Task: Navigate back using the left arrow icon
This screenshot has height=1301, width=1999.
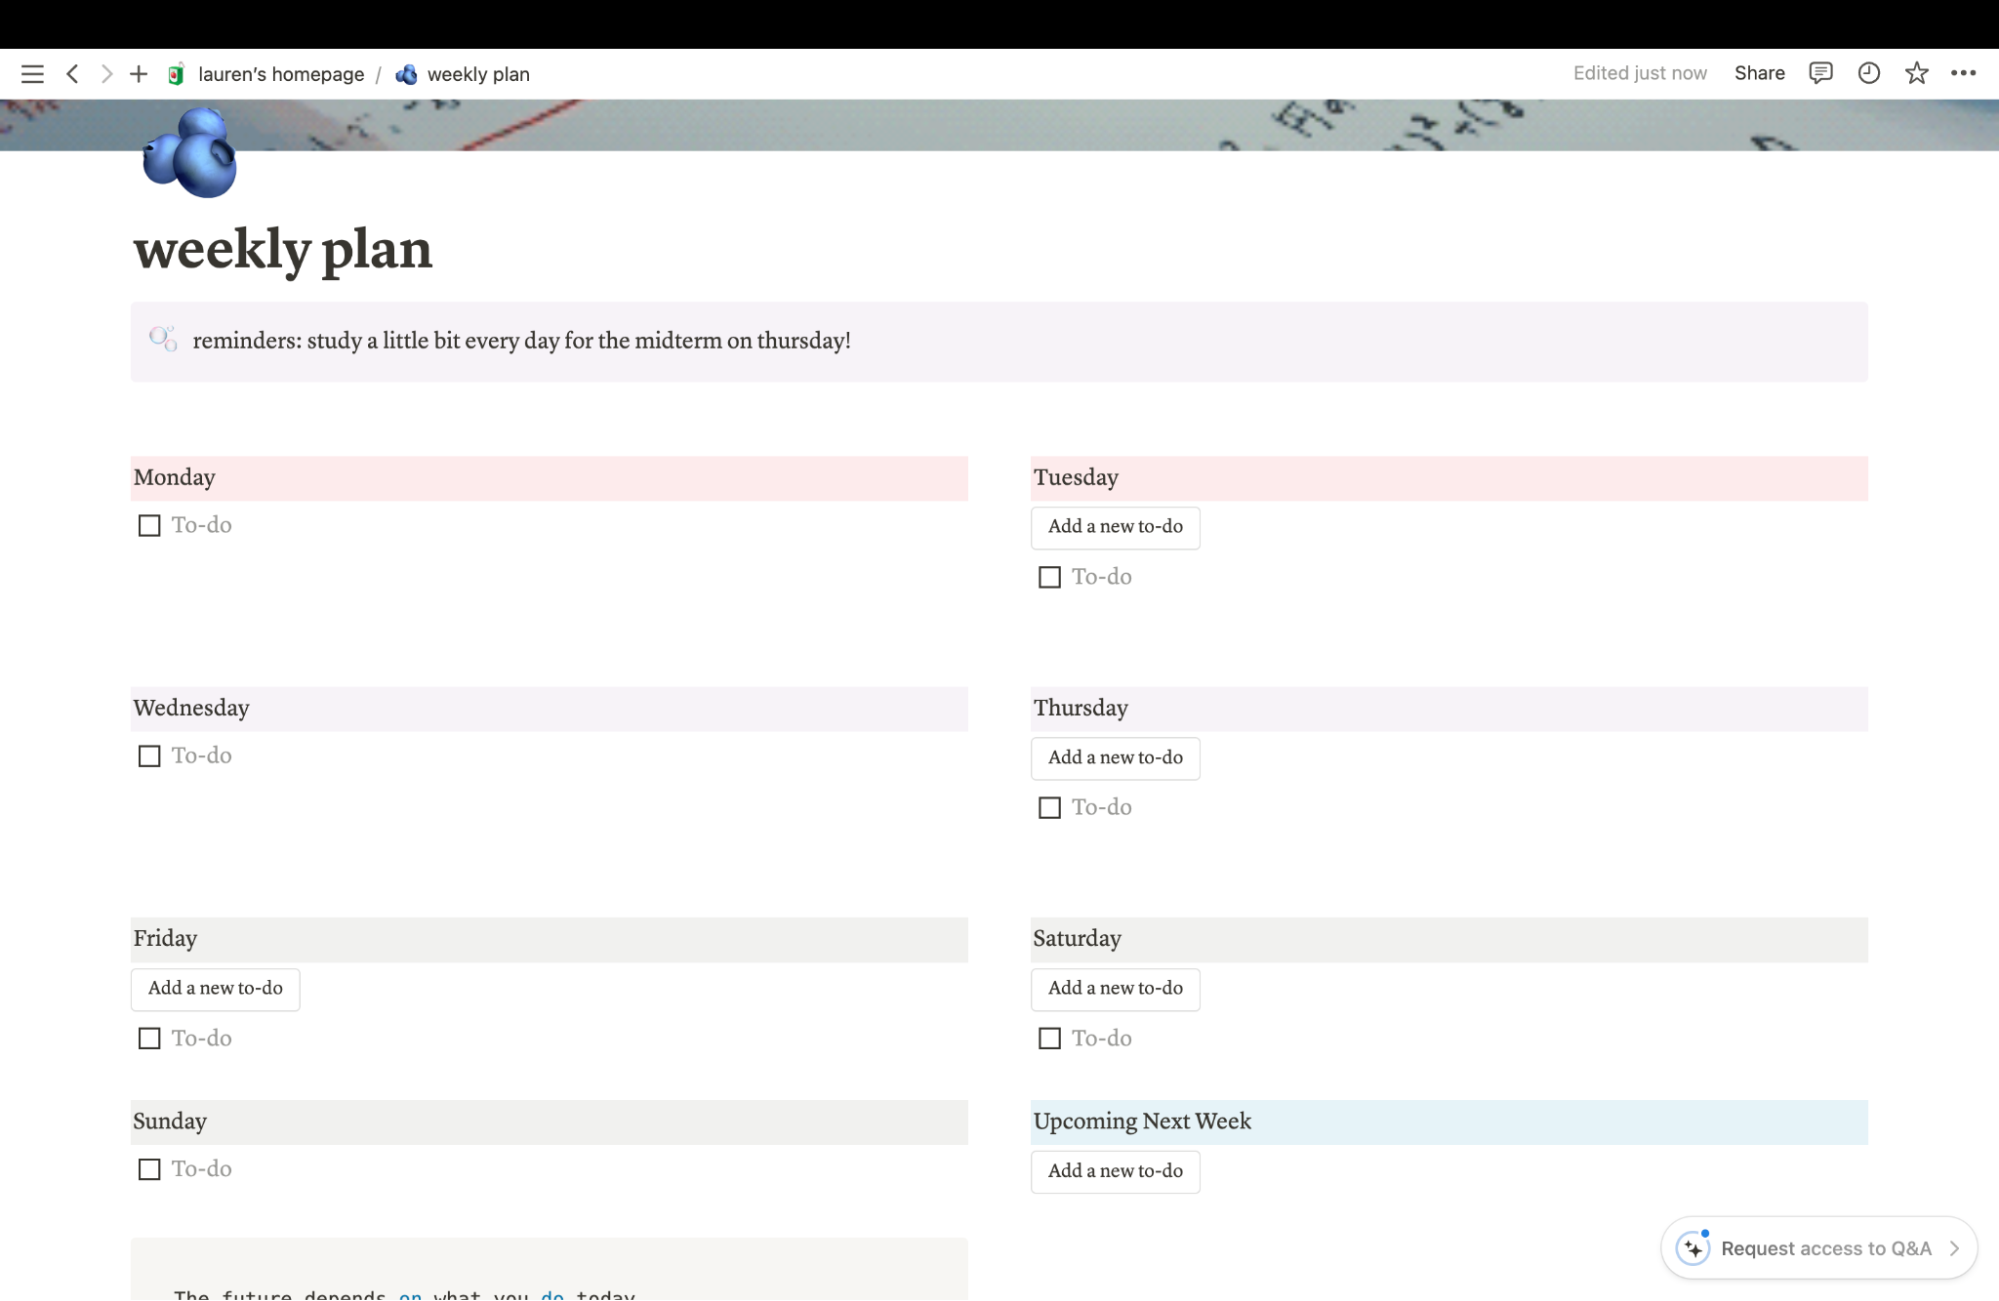Action: (x=72, y=73)
